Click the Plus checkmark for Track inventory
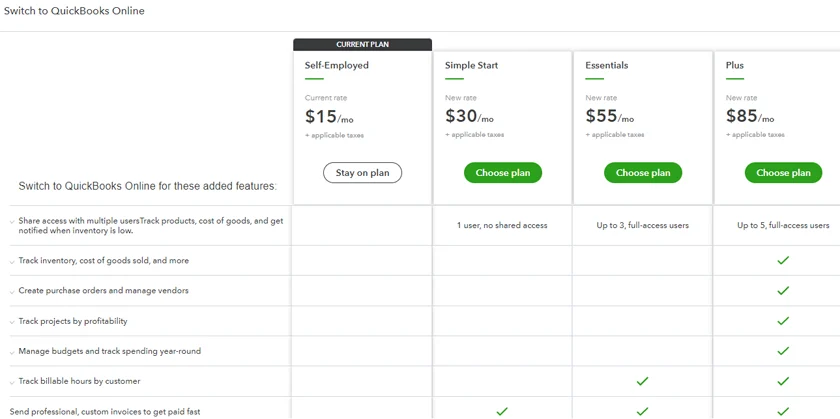The image size is (840, 419). (783, 260)
